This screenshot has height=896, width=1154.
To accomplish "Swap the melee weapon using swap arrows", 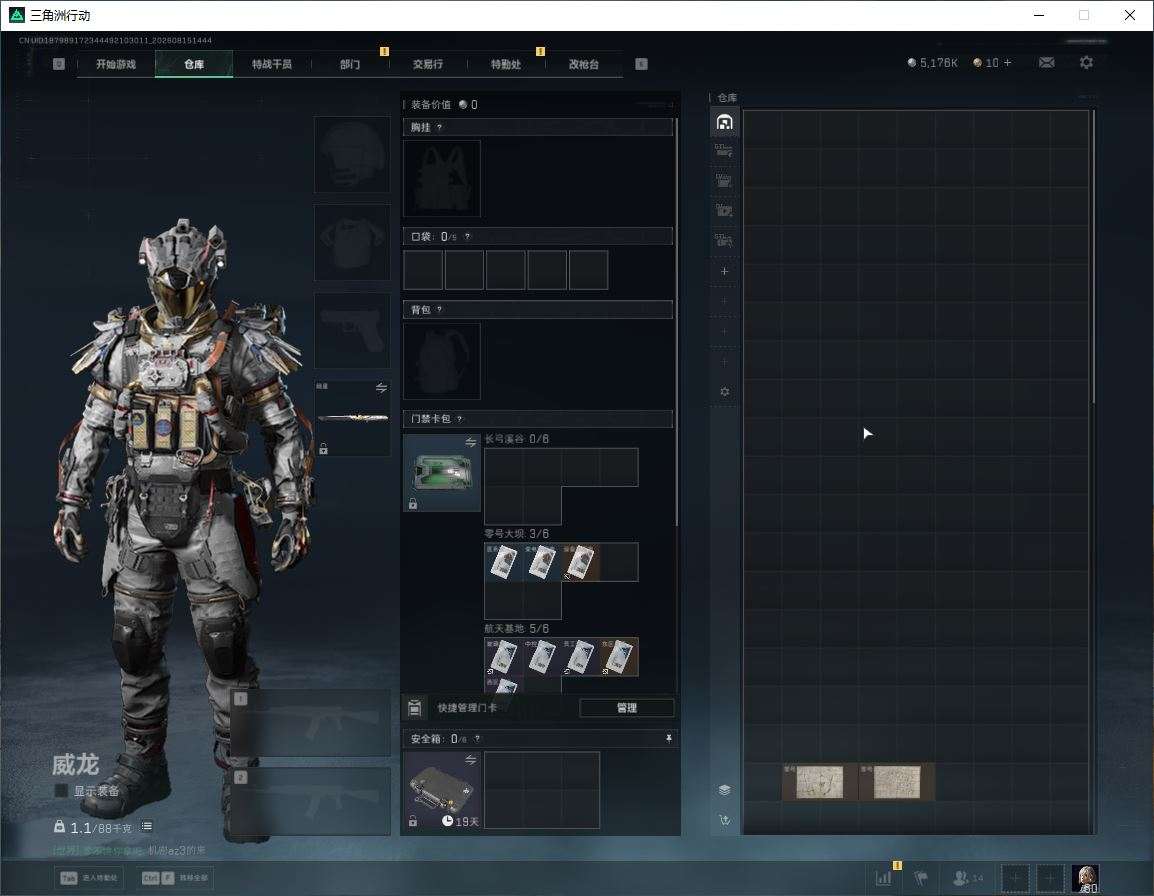I will (x=381, y=388).
